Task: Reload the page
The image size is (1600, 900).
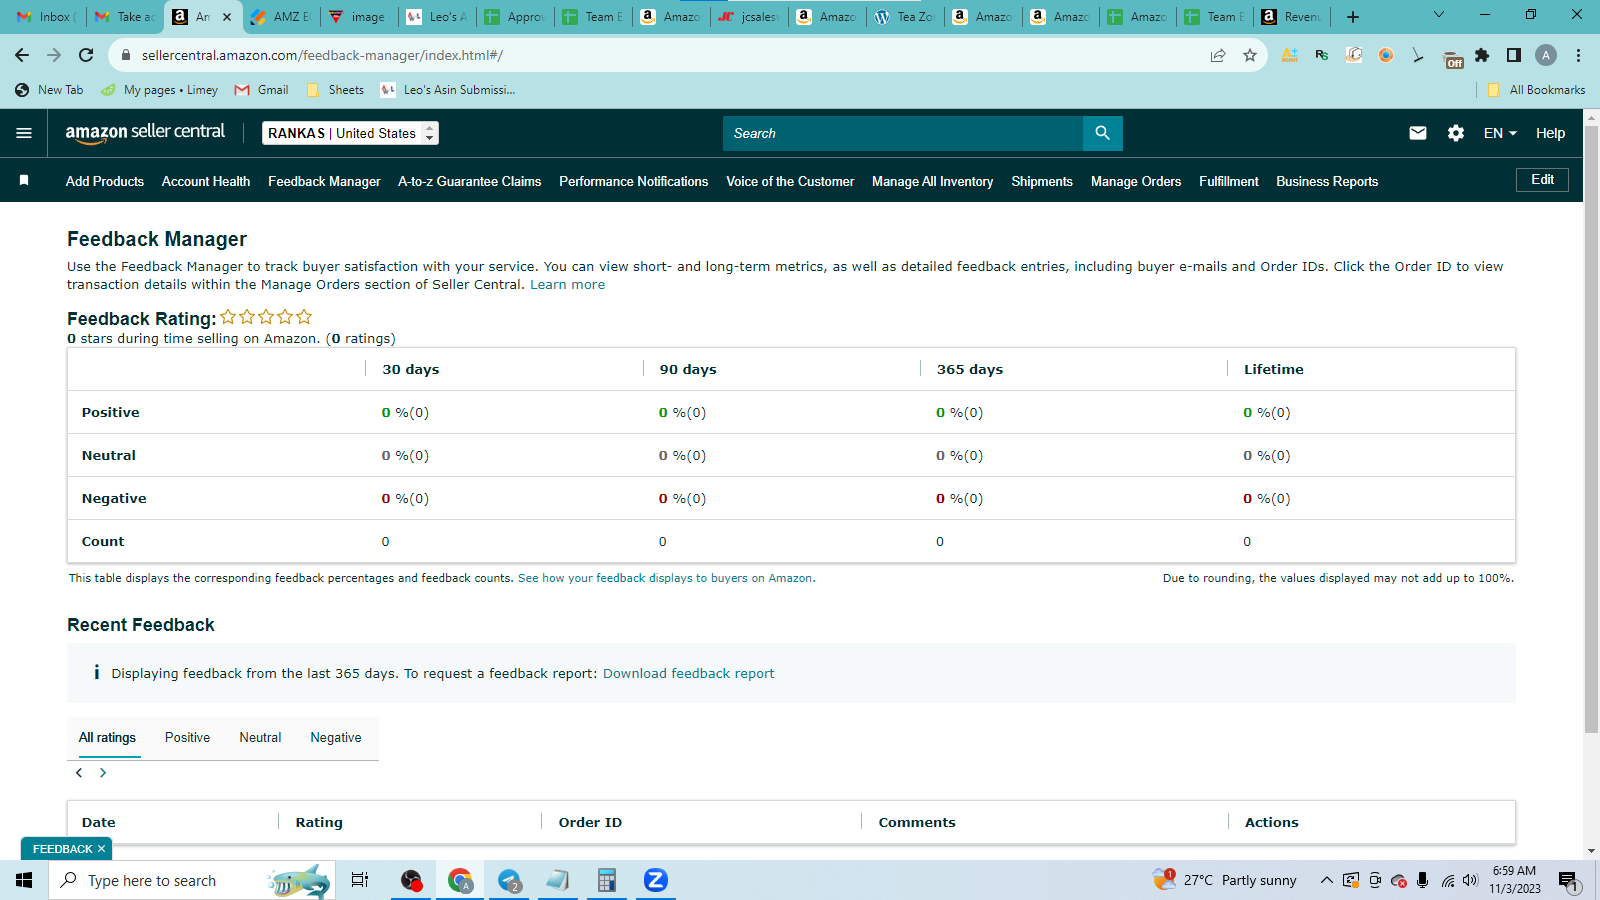Action: 86,55
